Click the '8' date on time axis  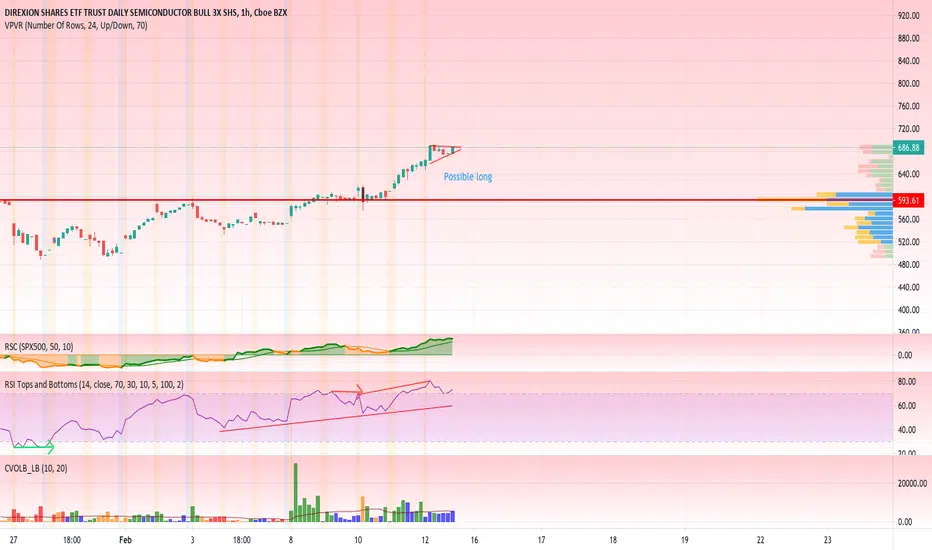(291, 540)
